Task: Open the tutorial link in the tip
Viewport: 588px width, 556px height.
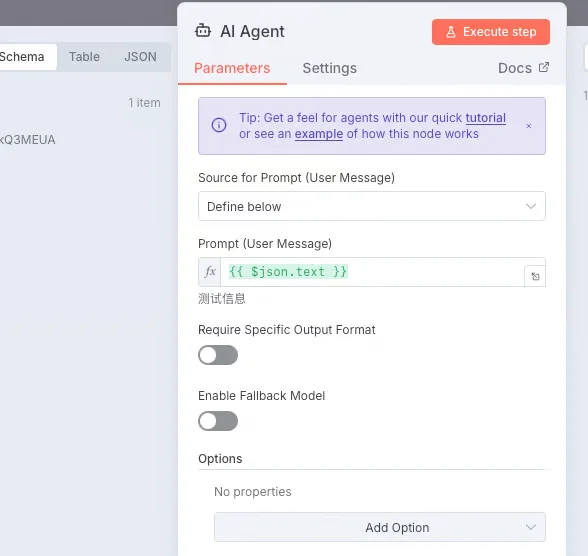Action: click(486, 118)
